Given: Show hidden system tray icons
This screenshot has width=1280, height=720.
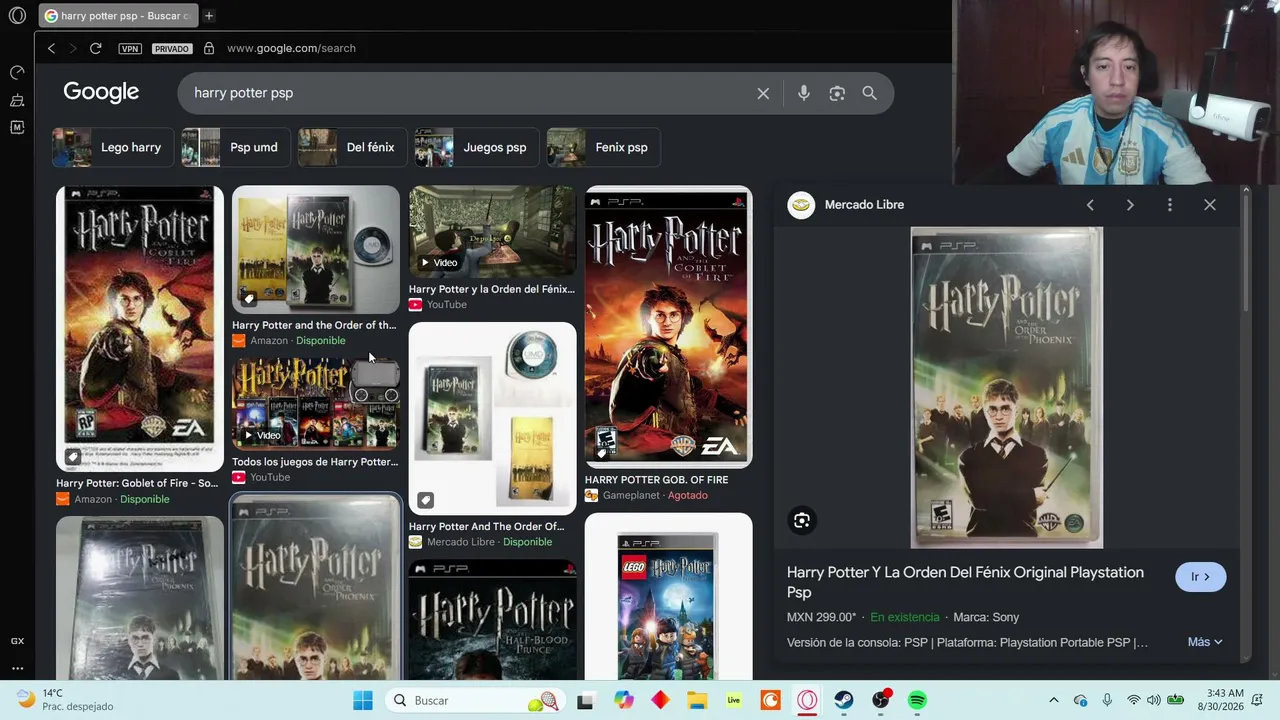Looking at the screenshot, I should (1053, 700).
